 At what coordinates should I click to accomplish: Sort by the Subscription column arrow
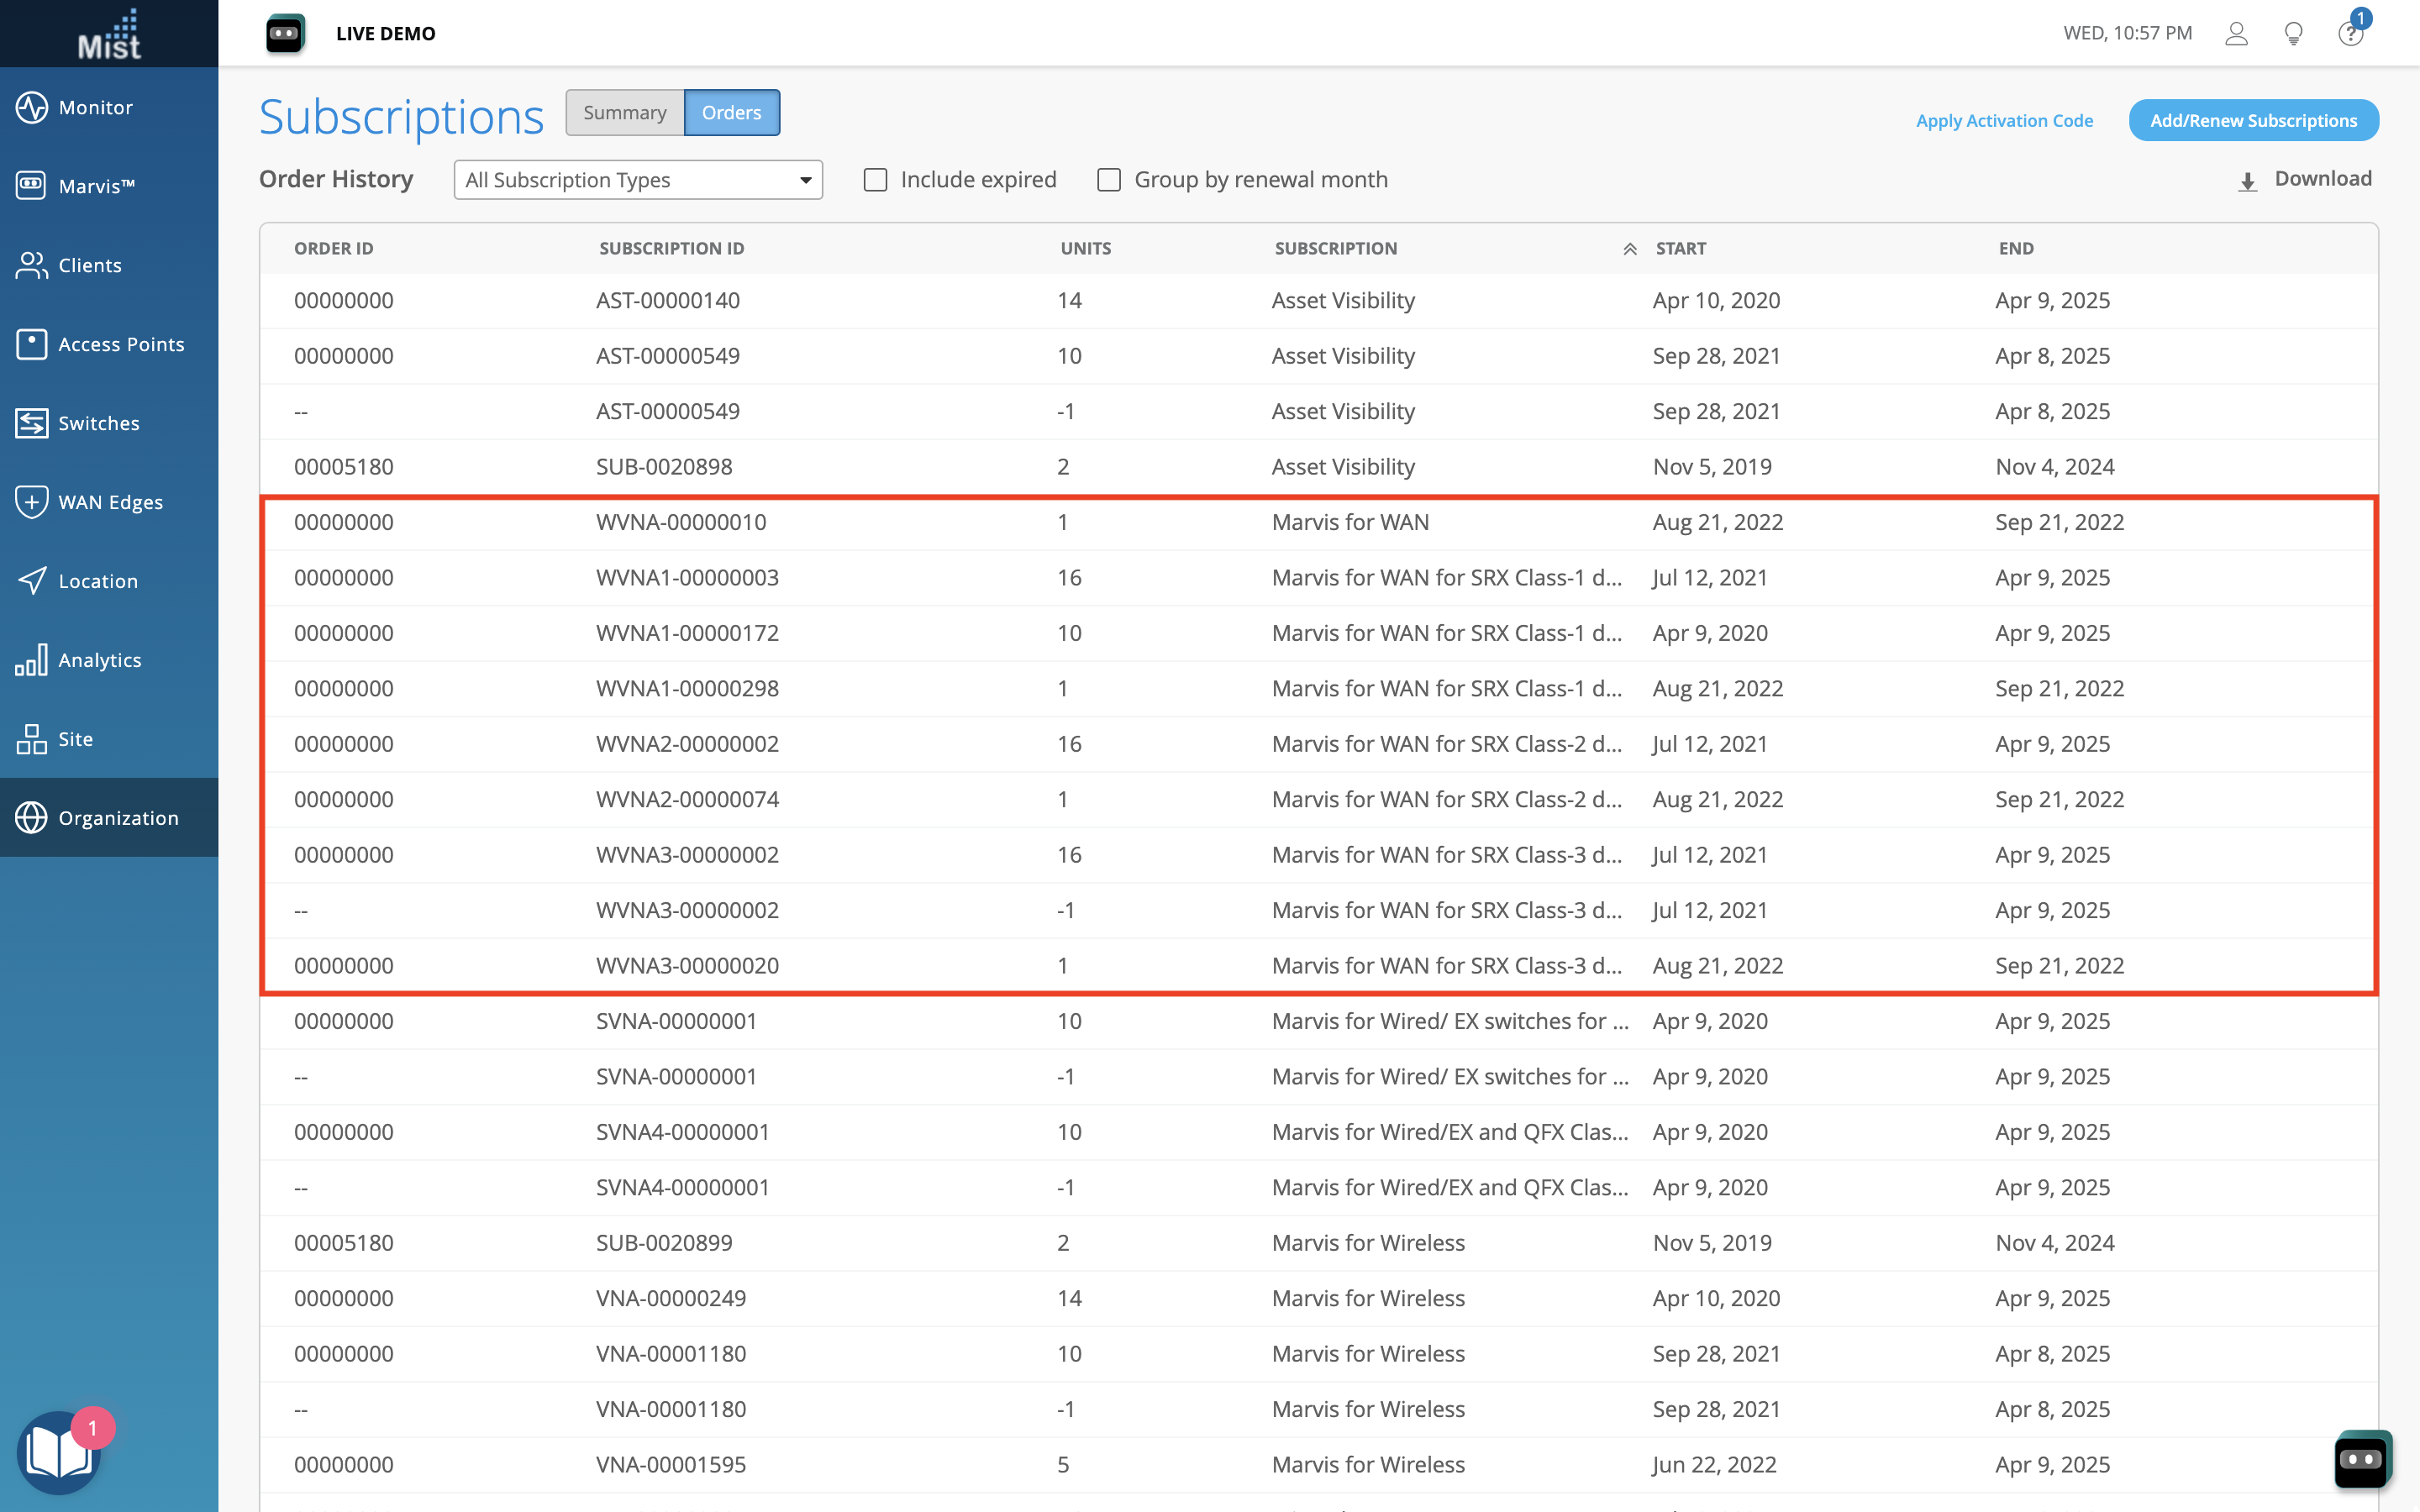click(1629, 249)
